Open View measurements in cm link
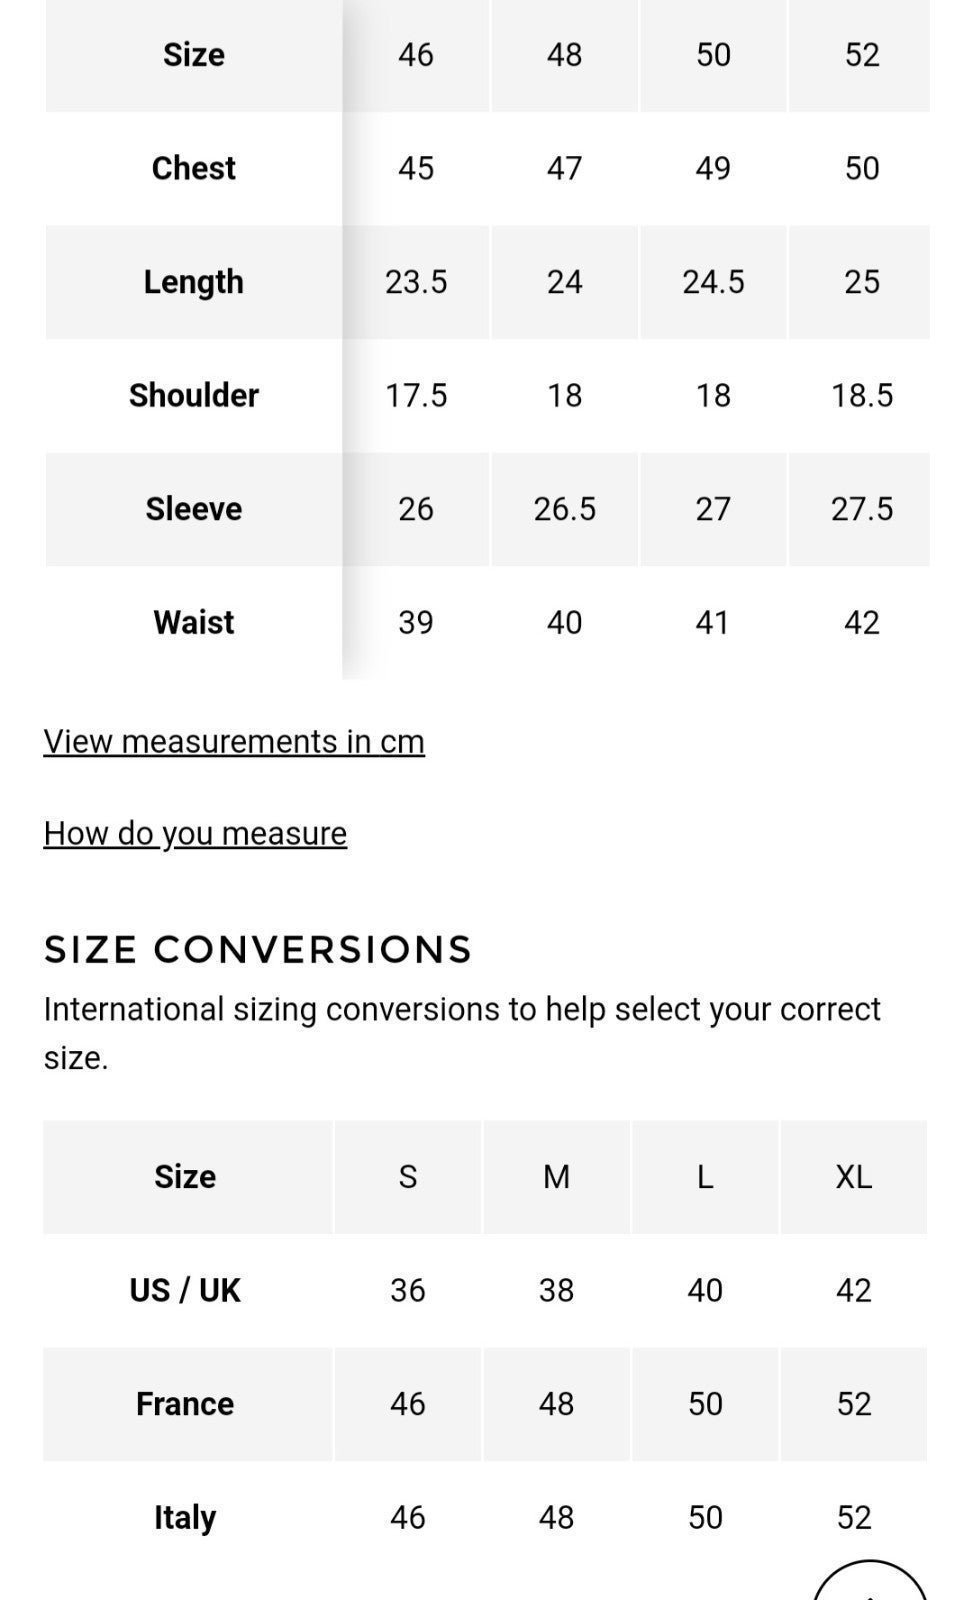The height and width of the screenshot is (1600, 973). [234, 742]
